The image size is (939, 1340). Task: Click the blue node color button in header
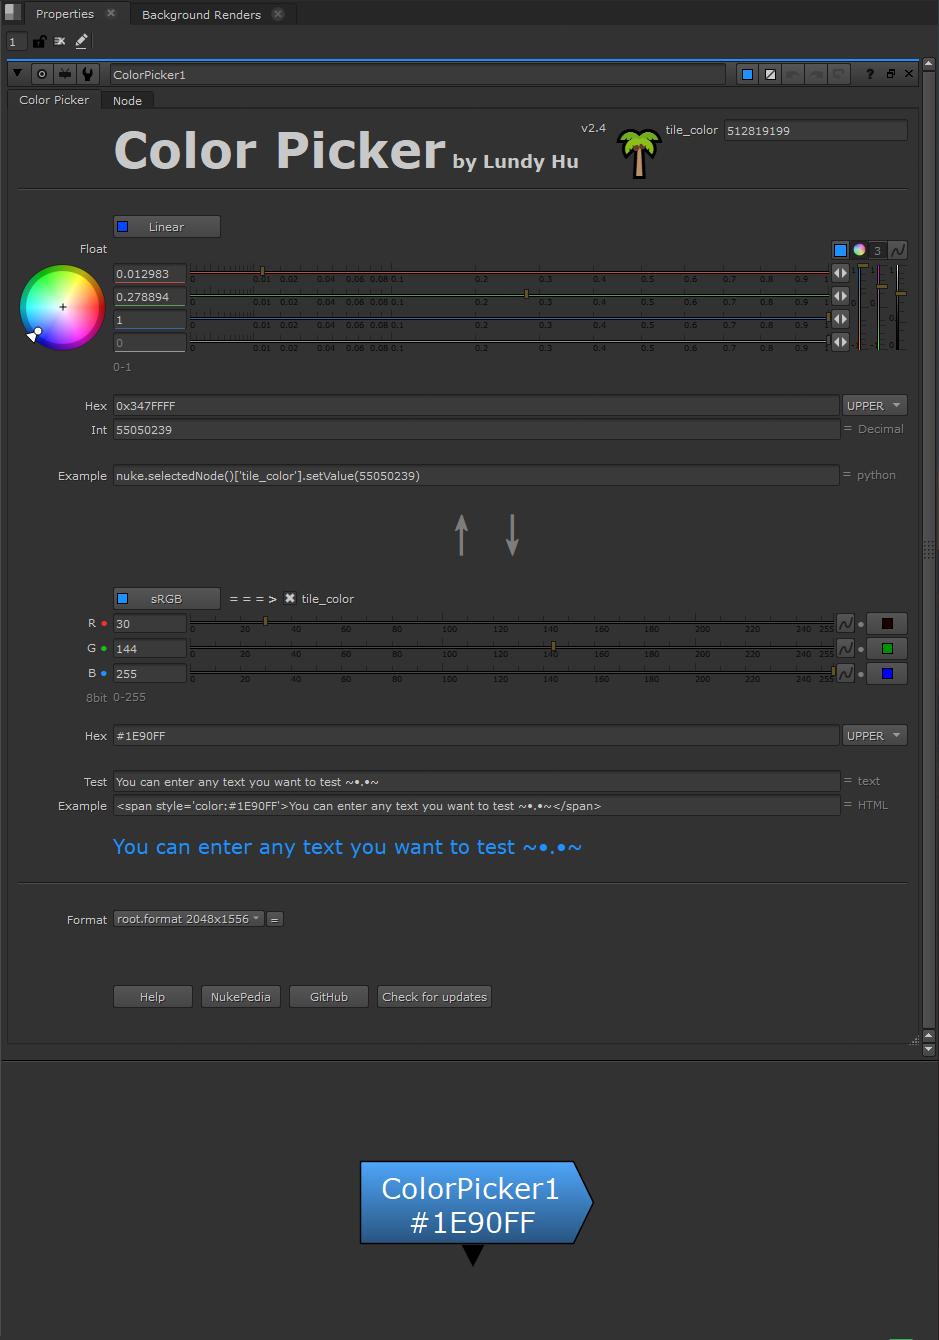(747, 74)
